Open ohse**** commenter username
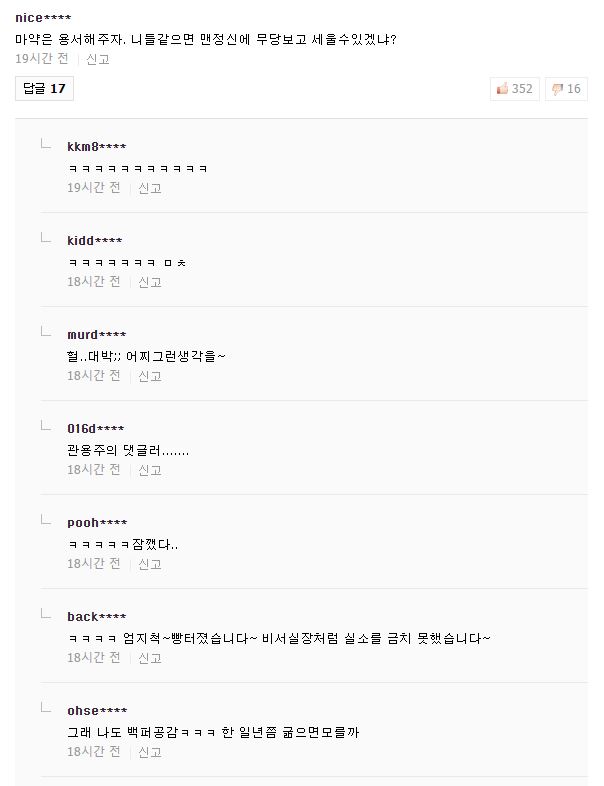 [x=97, y=711]
